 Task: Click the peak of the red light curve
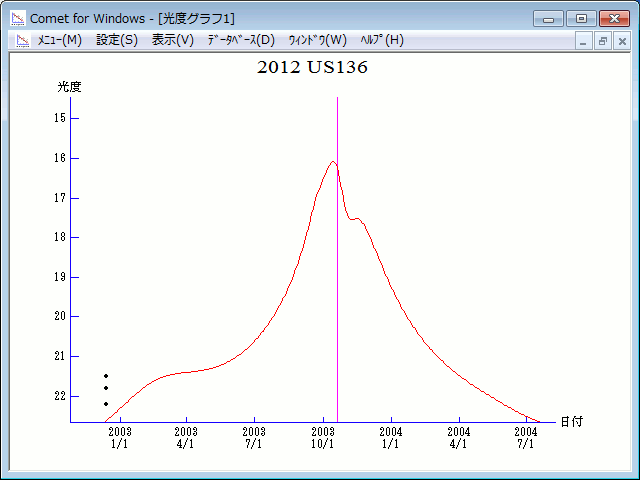tap(333, 162)
